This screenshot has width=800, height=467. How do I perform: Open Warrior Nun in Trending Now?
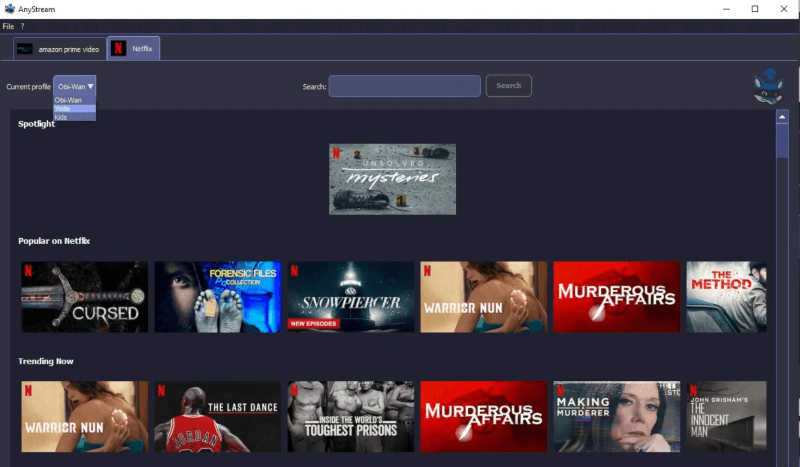click(x=85, y=416)
